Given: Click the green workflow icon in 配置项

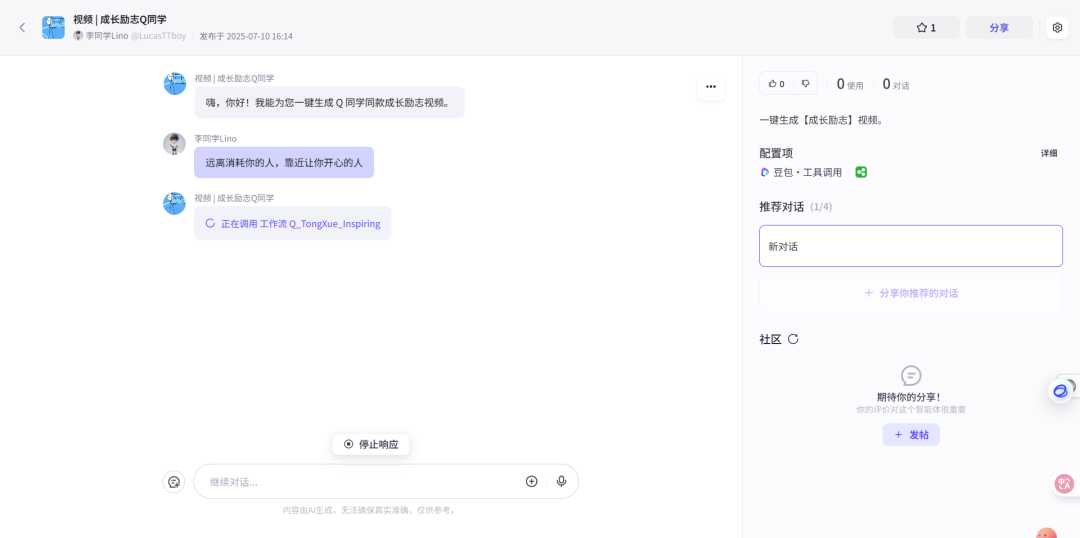Looking at the screenshot, I should [861, 172].
